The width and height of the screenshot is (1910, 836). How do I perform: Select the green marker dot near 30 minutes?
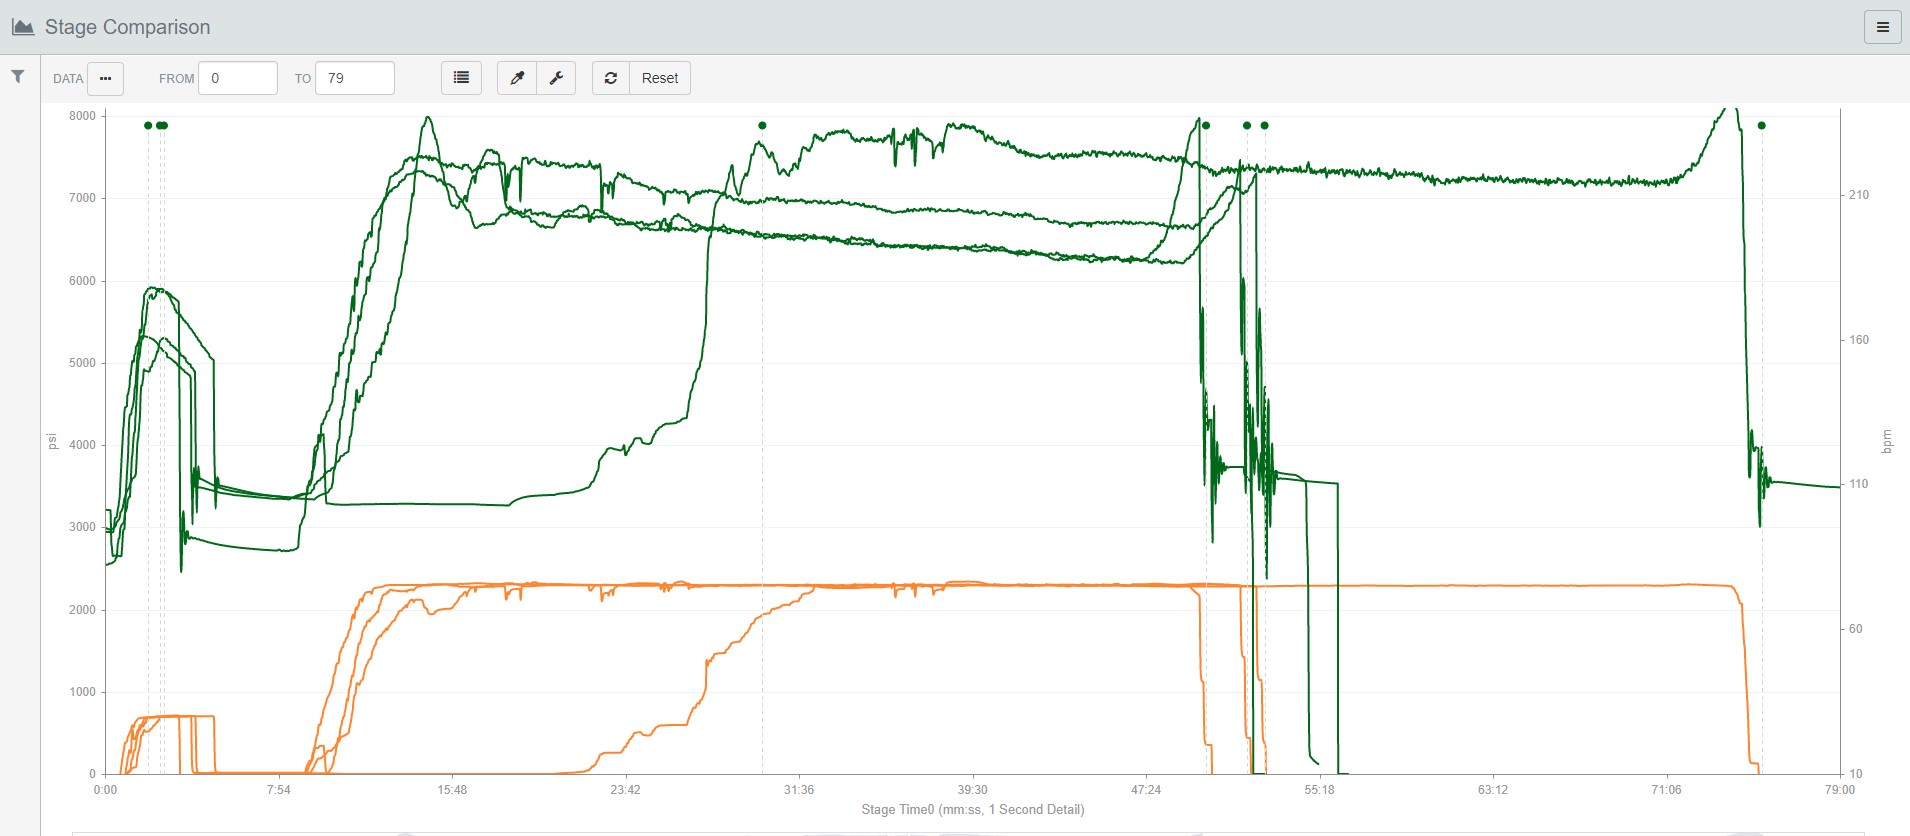(762, 125)
